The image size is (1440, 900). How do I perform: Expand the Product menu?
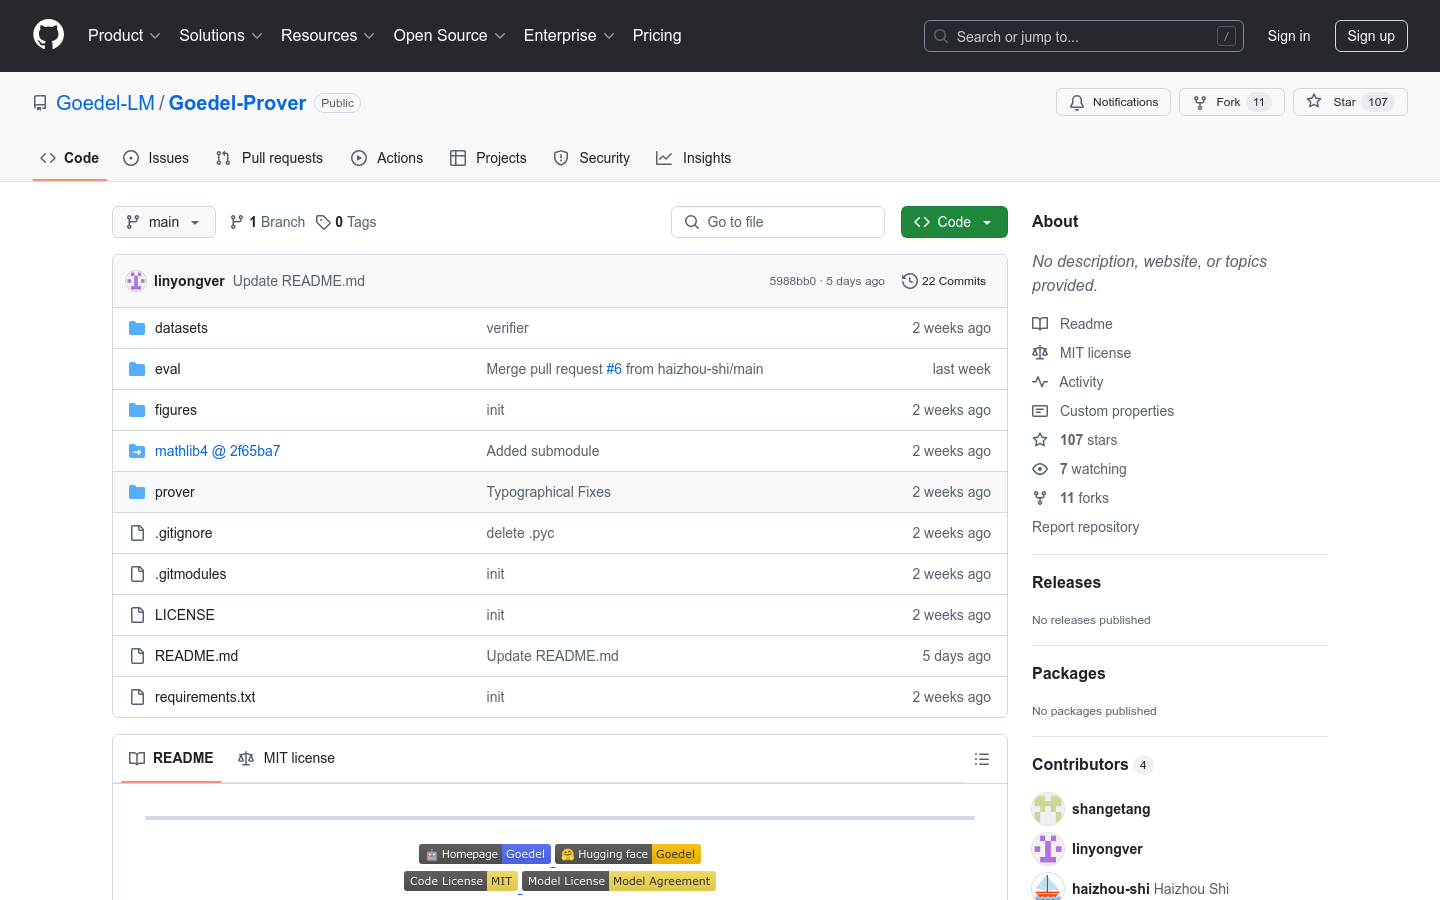124,35
